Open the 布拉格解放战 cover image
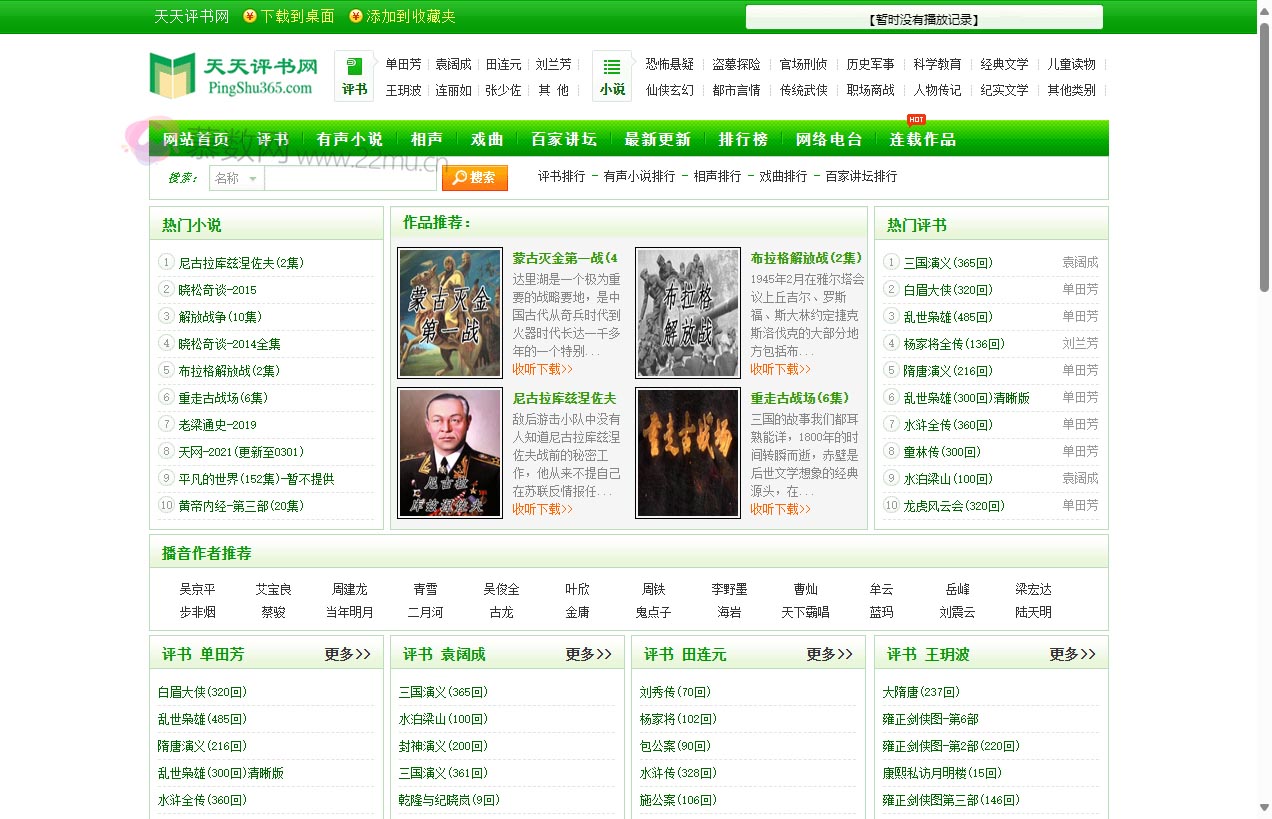 pyautogui.click(x=688, y=313)
